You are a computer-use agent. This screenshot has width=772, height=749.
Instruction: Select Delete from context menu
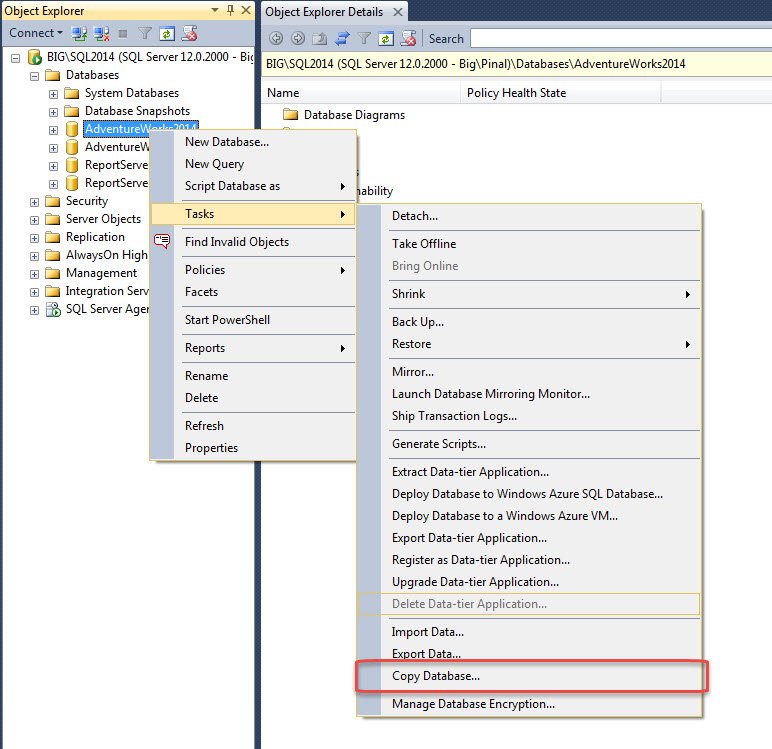(253, 397)
